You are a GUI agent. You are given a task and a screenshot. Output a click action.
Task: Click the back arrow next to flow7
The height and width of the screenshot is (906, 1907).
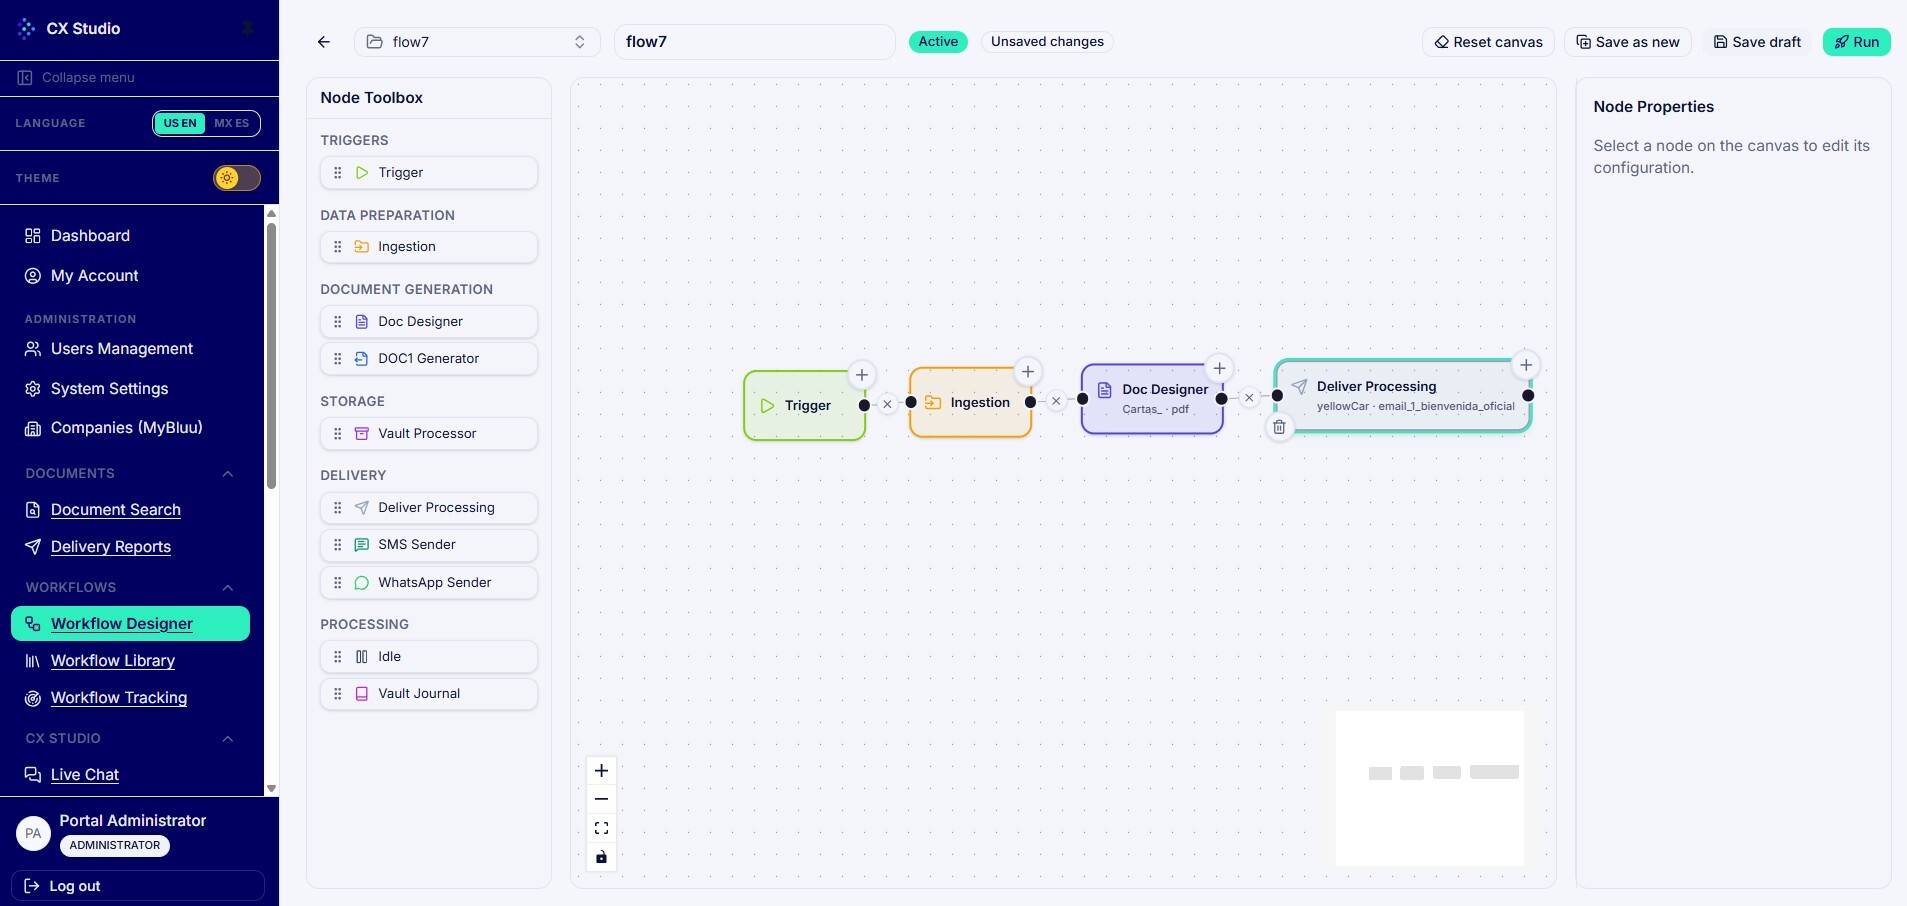[x=323, y=42]
